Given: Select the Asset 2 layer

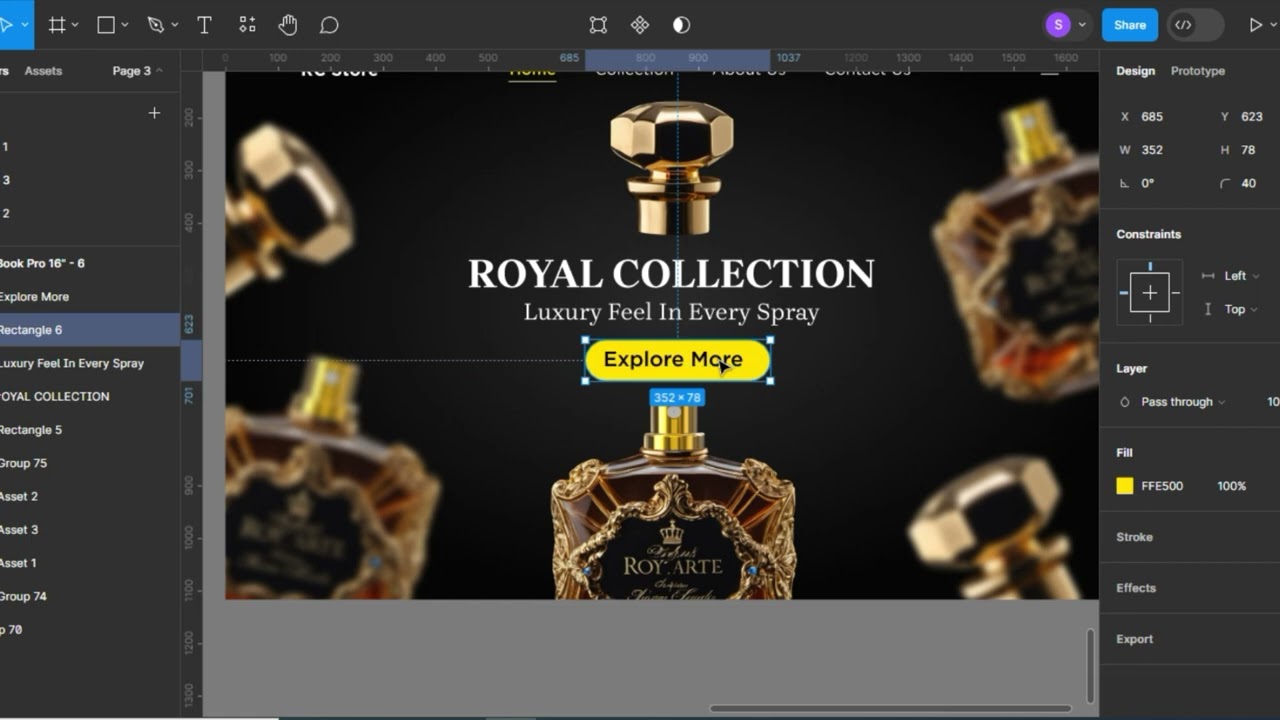Looking at the screenshot, I should (90, 496).
